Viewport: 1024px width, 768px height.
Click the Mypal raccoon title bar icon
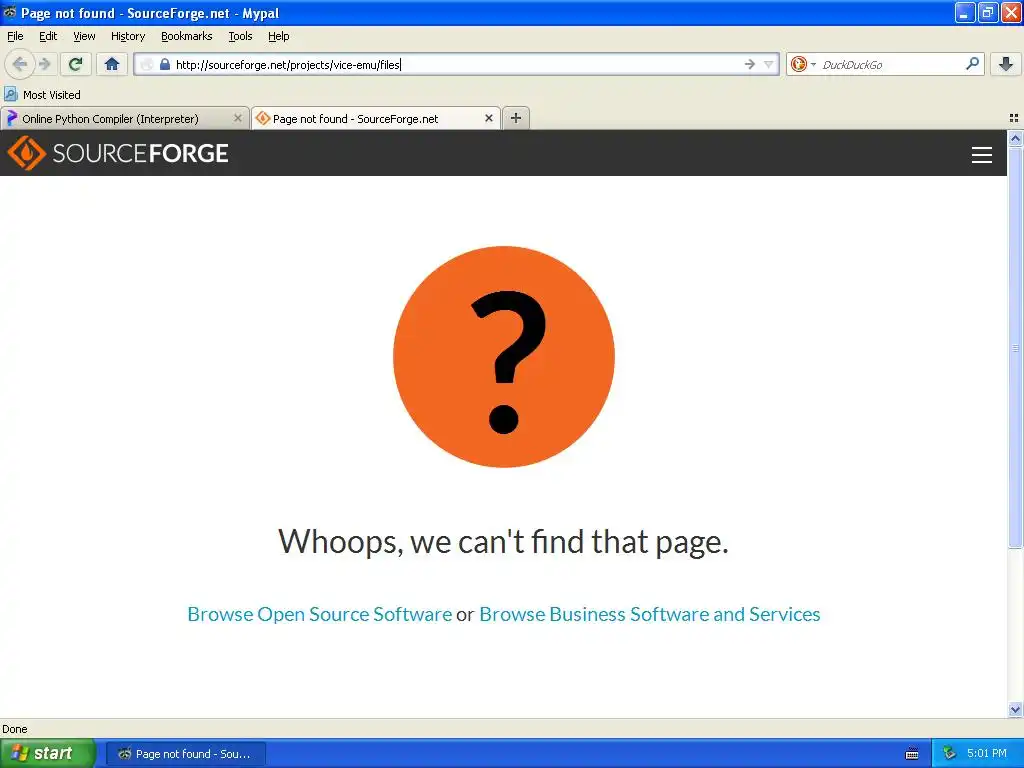point(10,12)
